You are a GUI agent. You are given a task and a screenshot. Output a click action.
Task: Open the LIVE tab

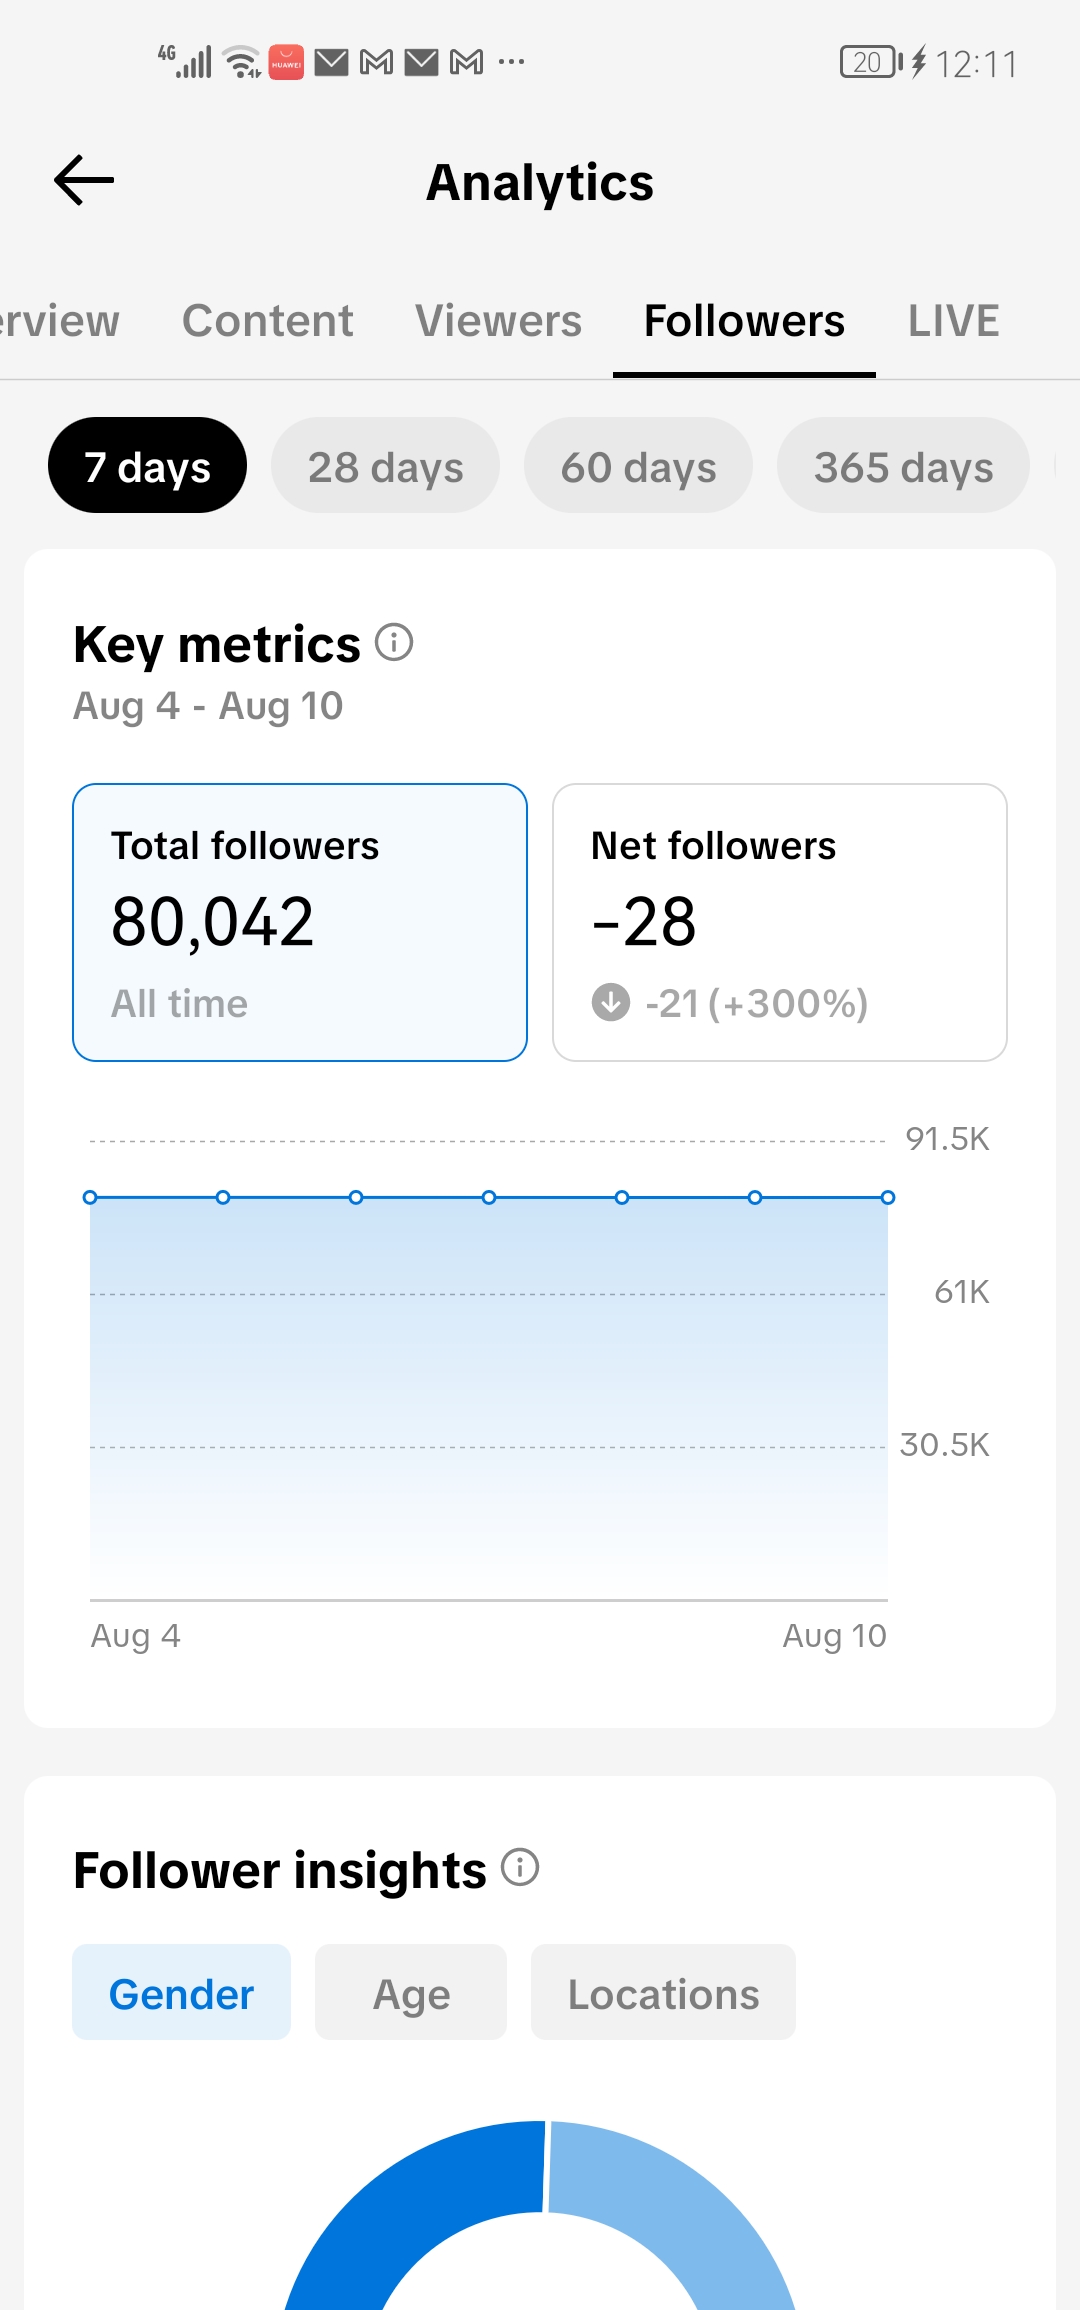tap(953, 321)
